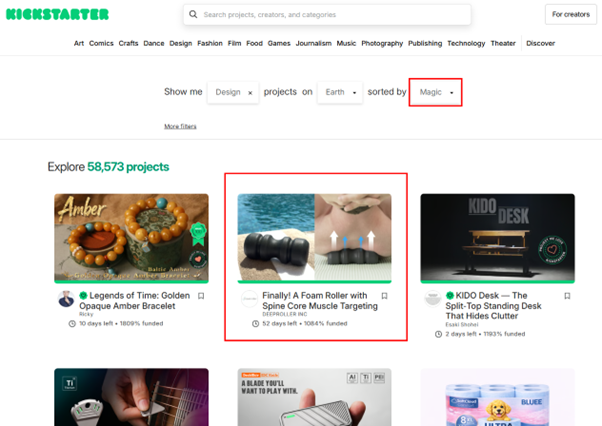
Task: Click the creator name DEEPROLLER INC
Action: (x=284, y=314)
